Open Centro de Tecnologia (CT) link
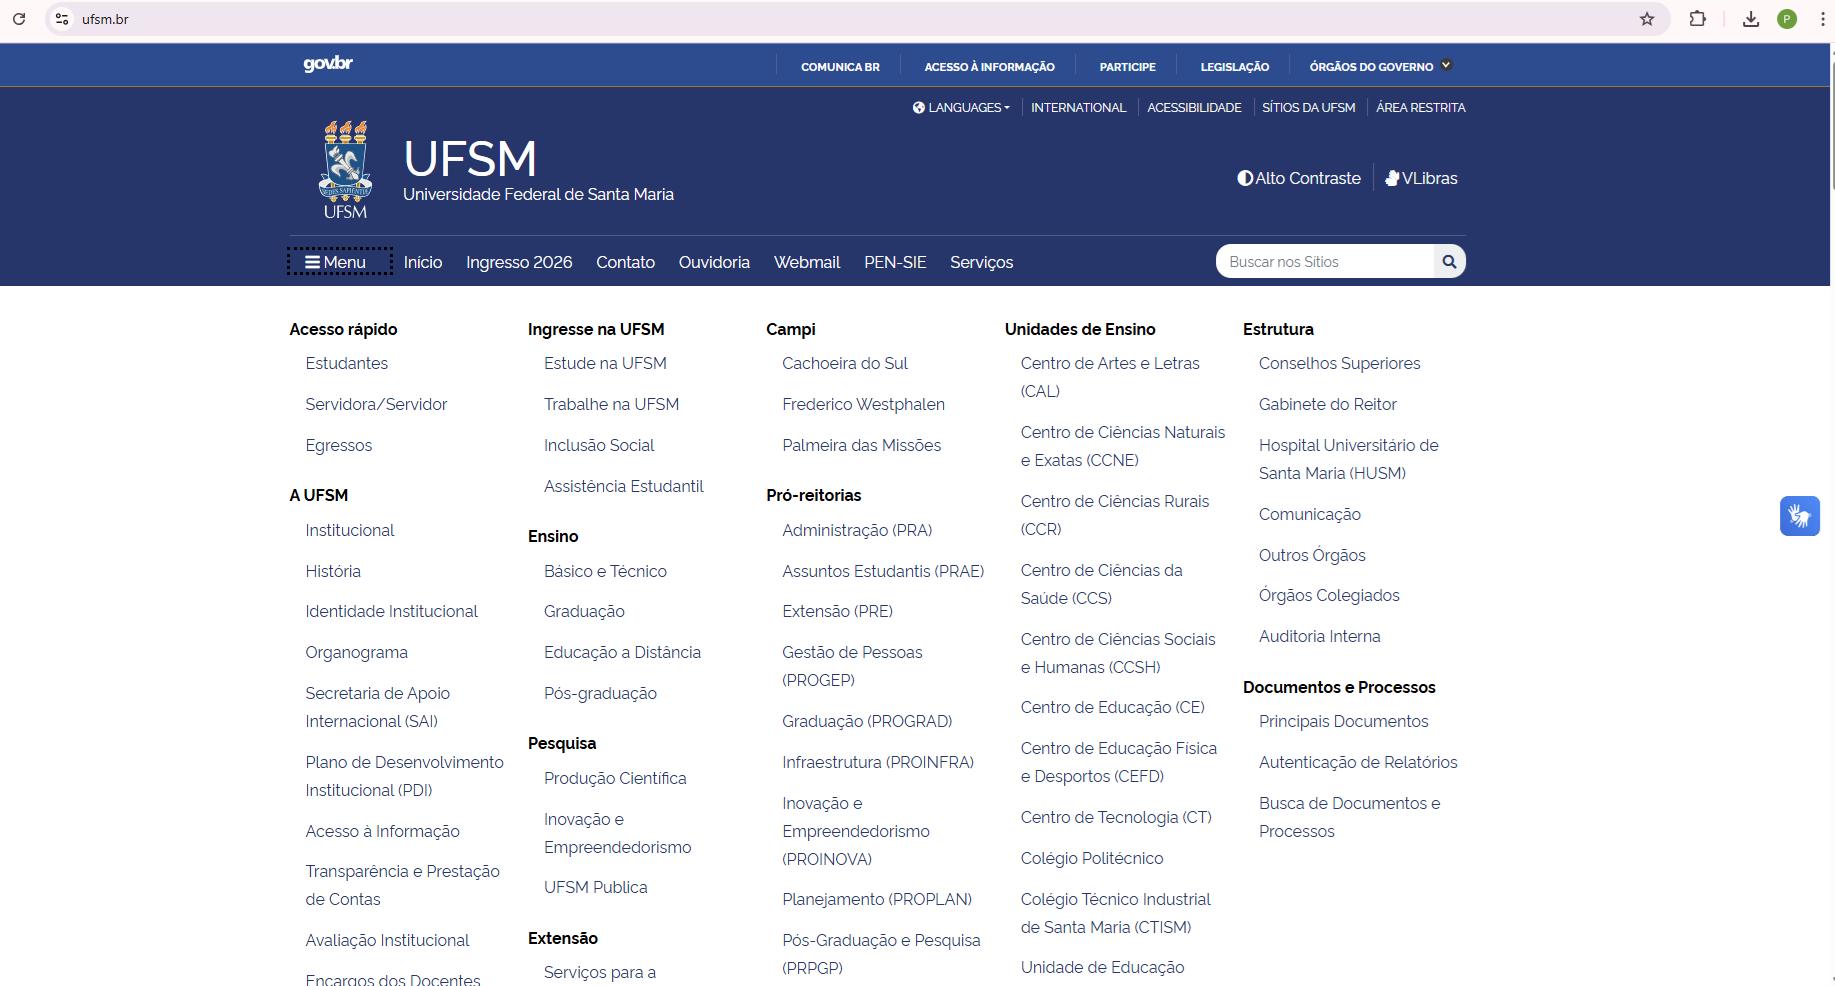1835x986 pixels. pyautogui.click(x=1116, y=817)
